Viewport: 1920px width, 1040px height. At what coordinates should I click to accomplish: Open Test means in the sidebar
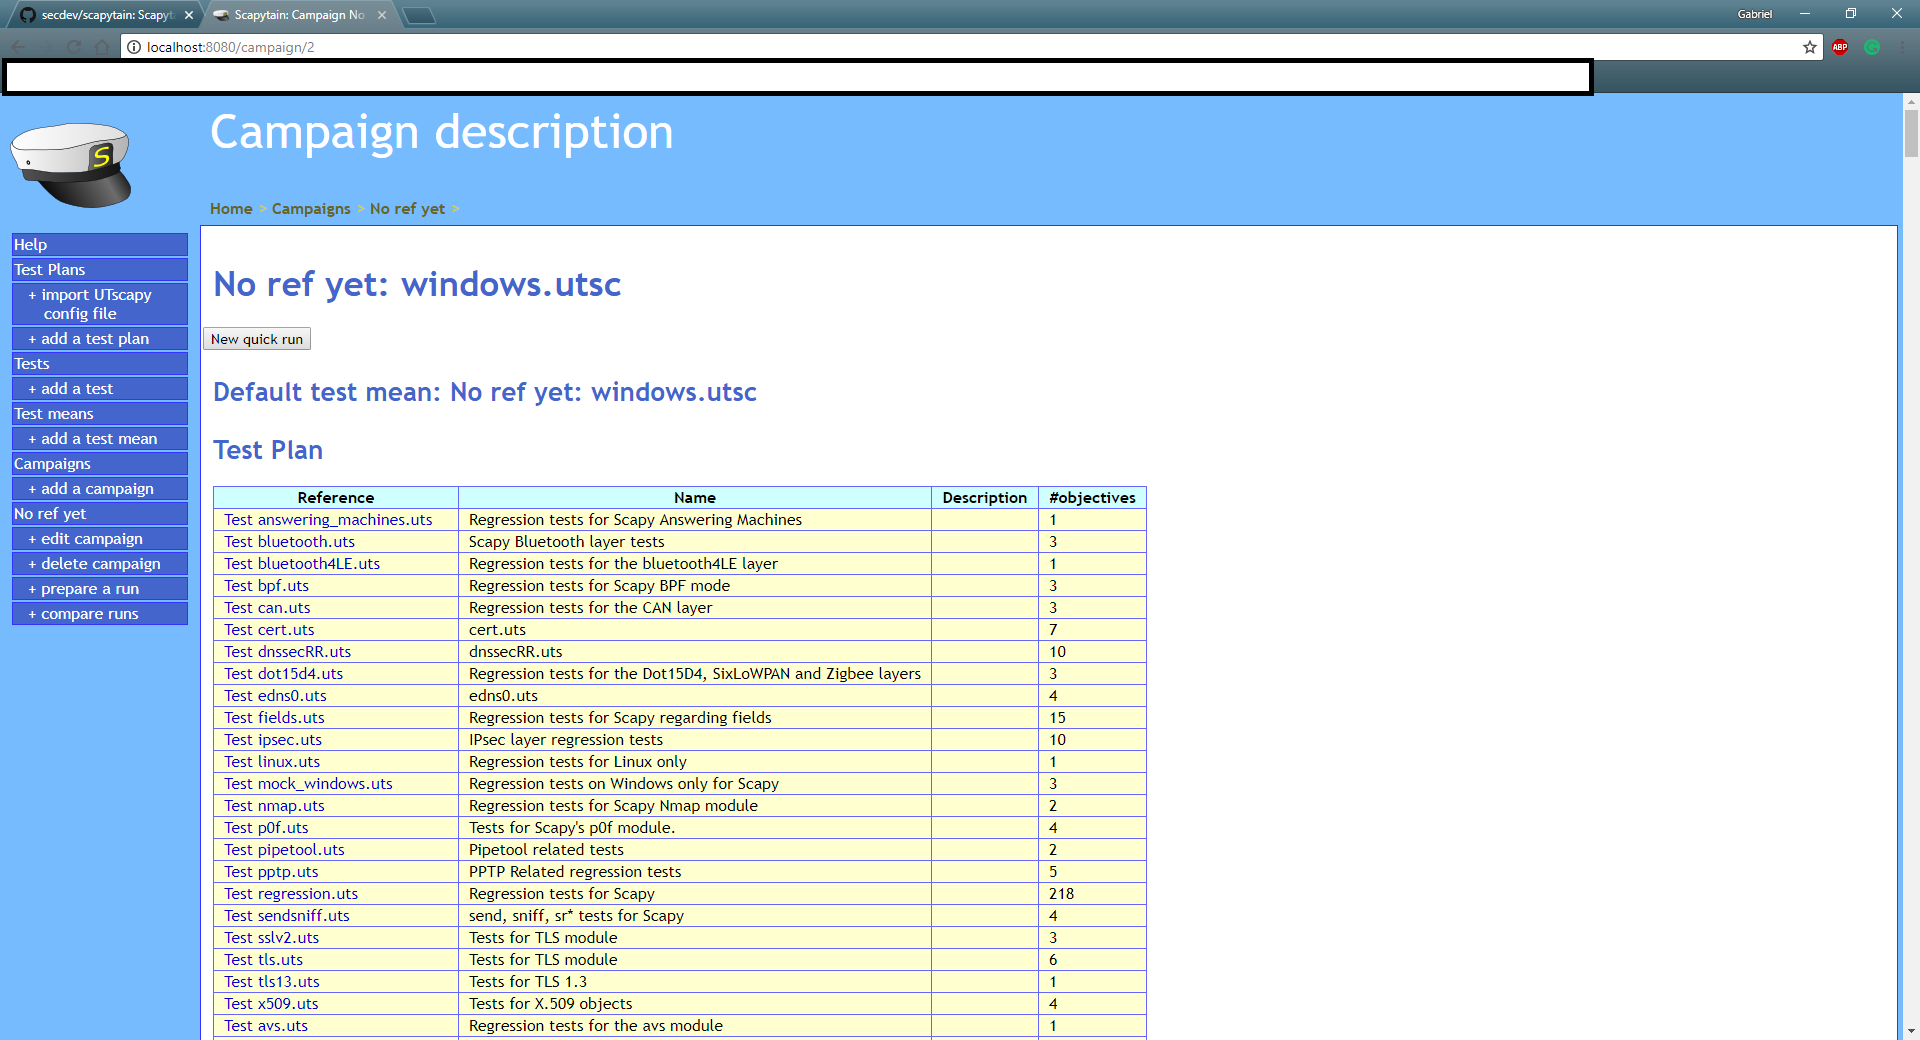tap(100, 414)
